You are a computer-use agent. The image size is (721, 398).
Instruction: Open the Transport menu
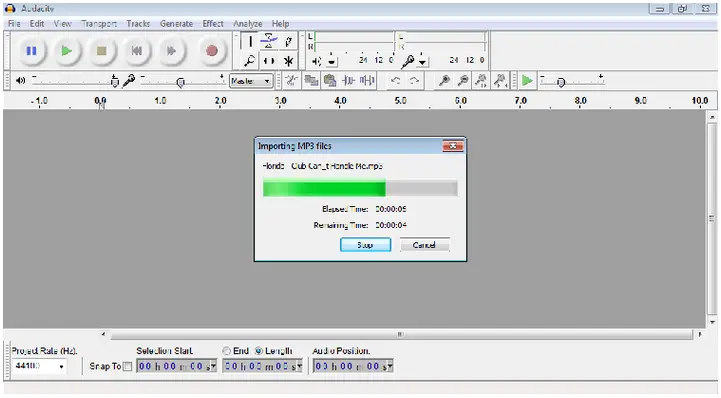tap(99, 23)
